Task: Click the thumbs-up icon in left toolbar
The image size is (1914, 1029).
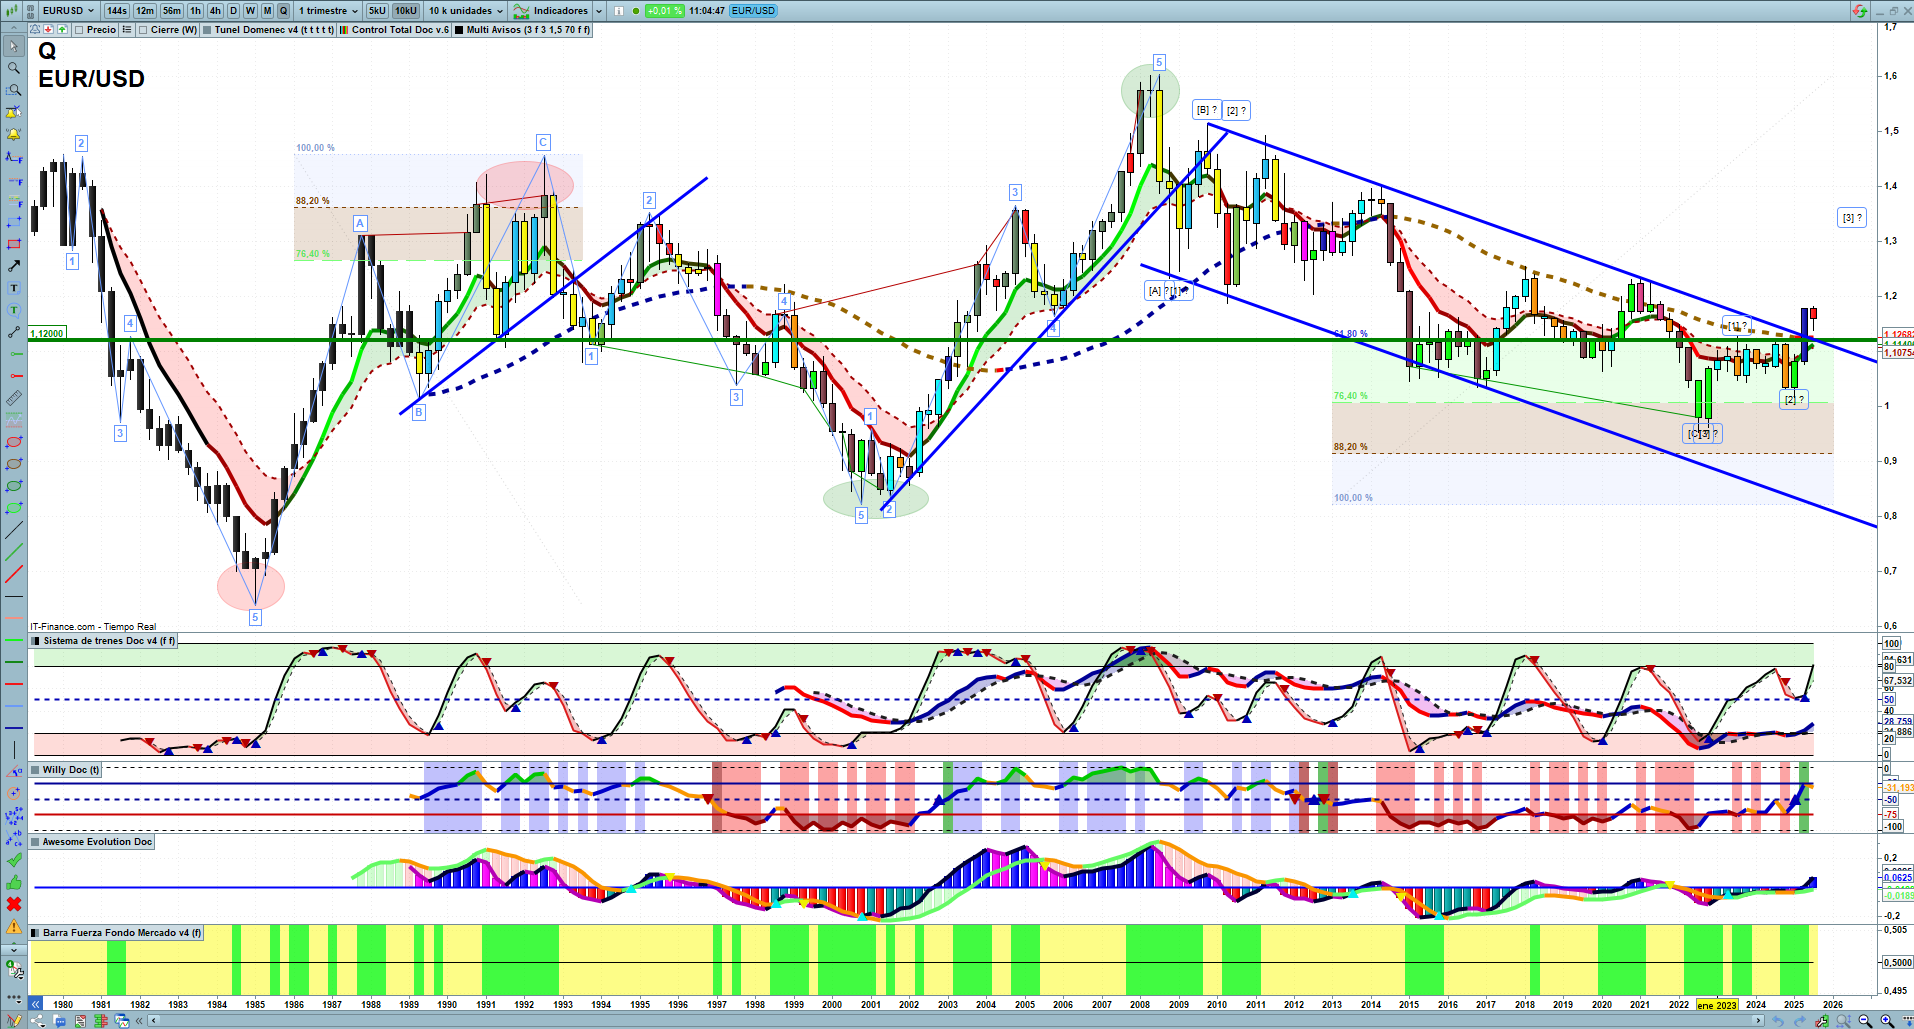Action: point(14,882)
